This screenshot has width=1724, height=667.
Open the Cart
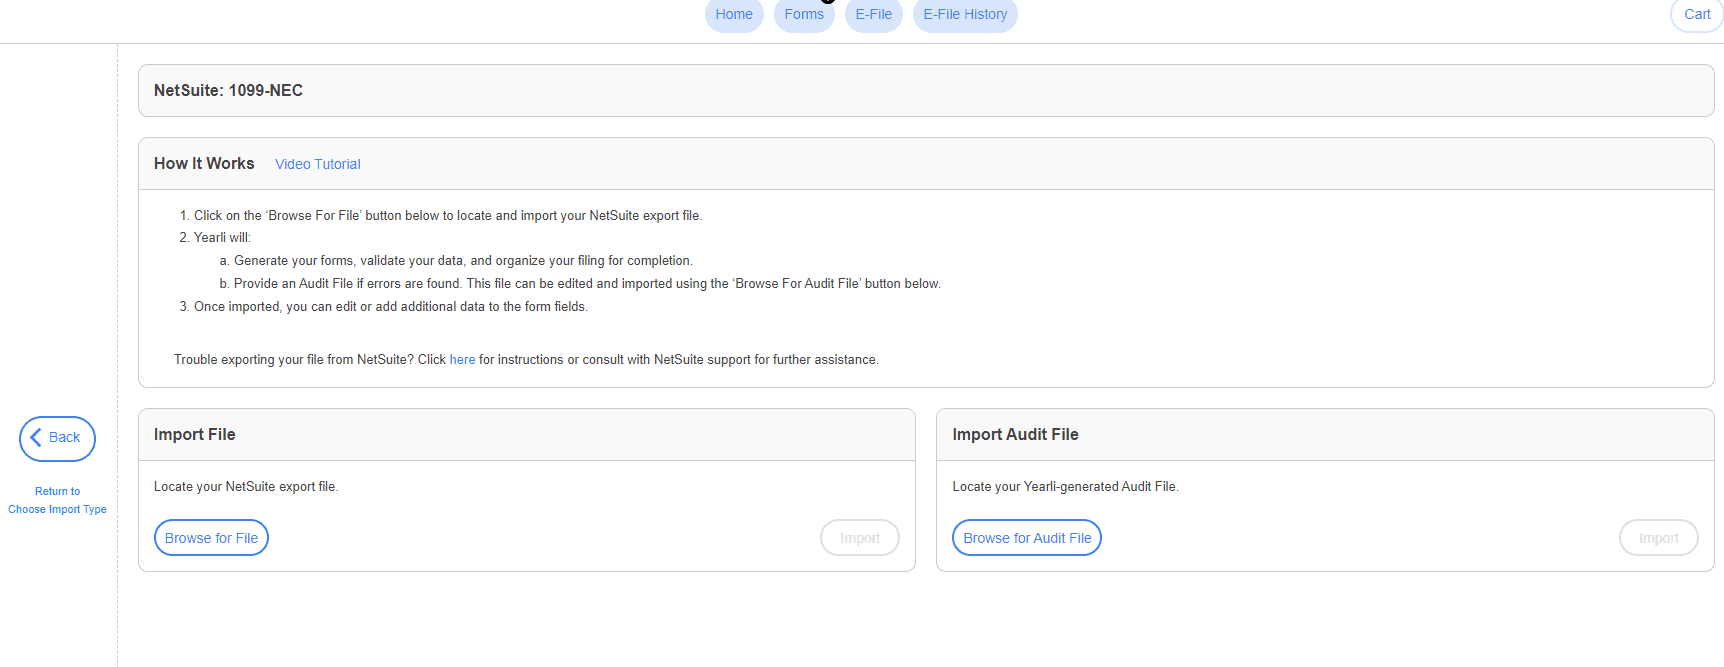(1697, 15)
